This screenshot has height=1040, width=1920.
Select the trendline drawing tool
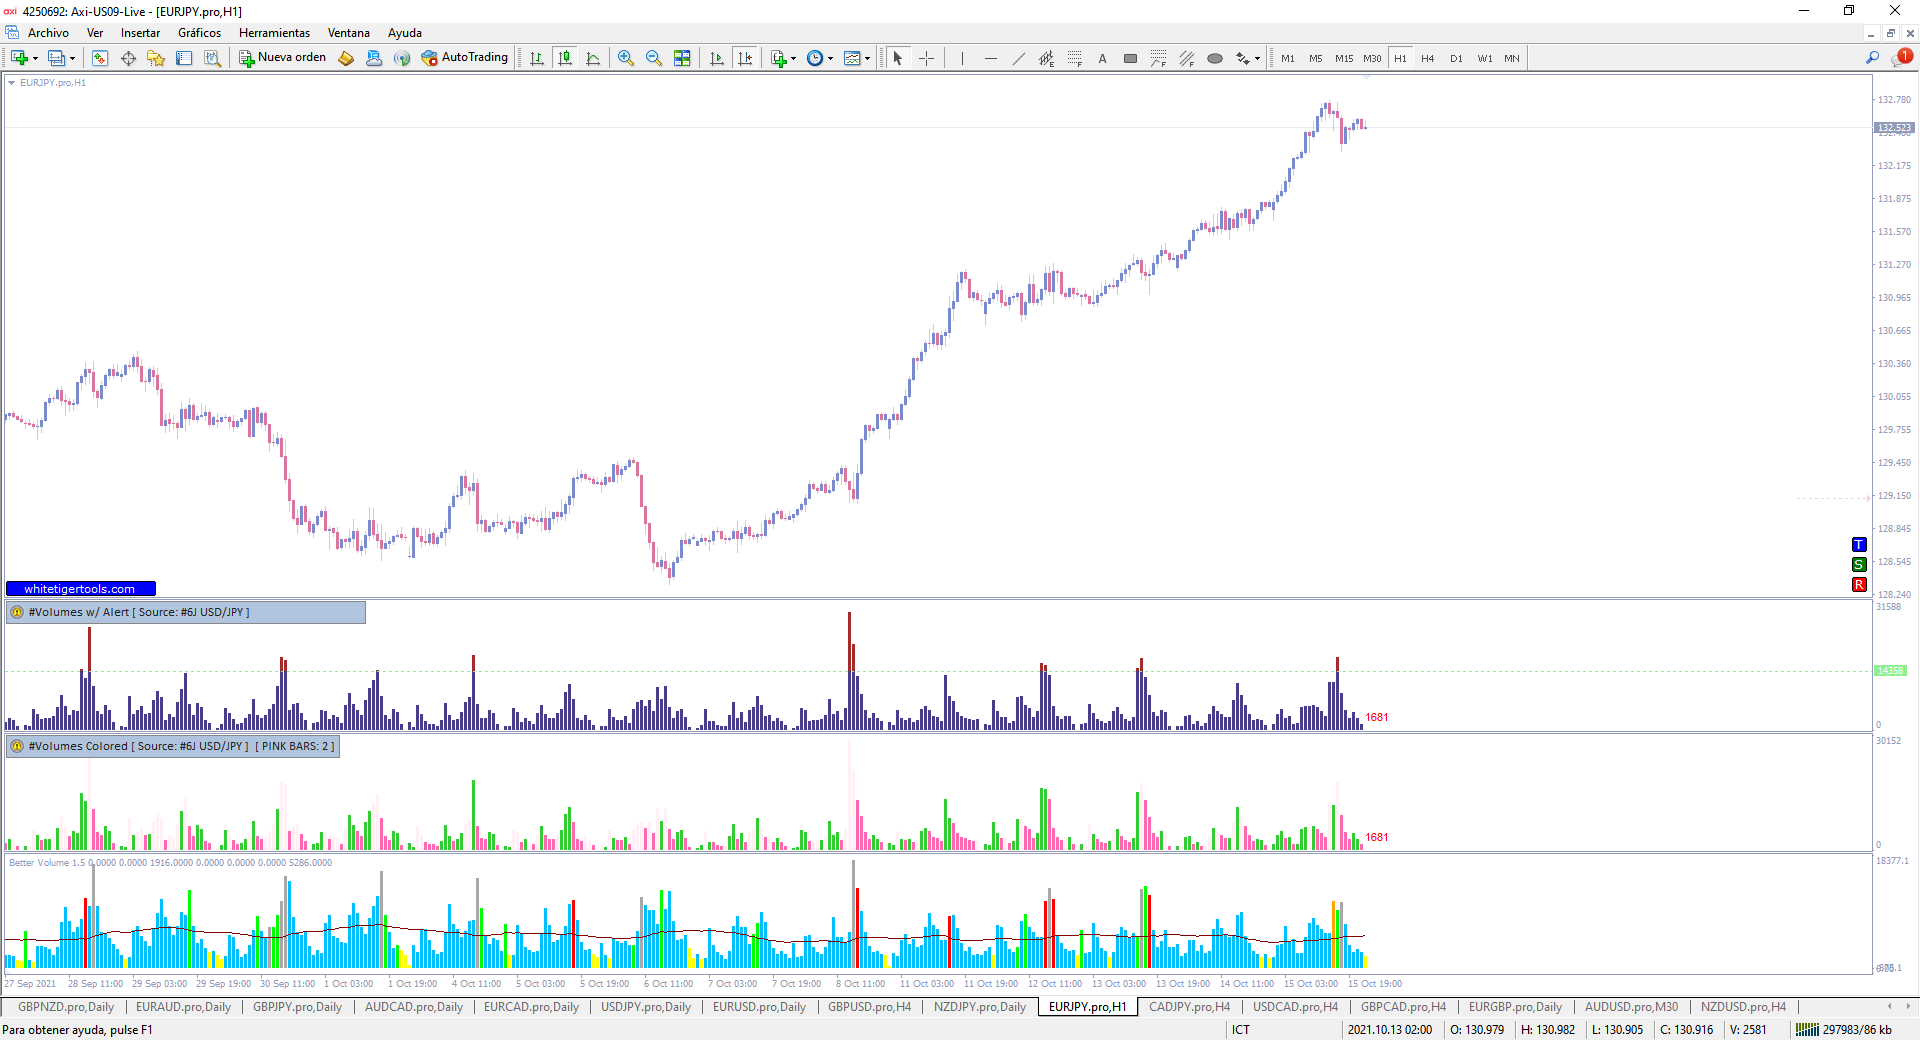1018,58
